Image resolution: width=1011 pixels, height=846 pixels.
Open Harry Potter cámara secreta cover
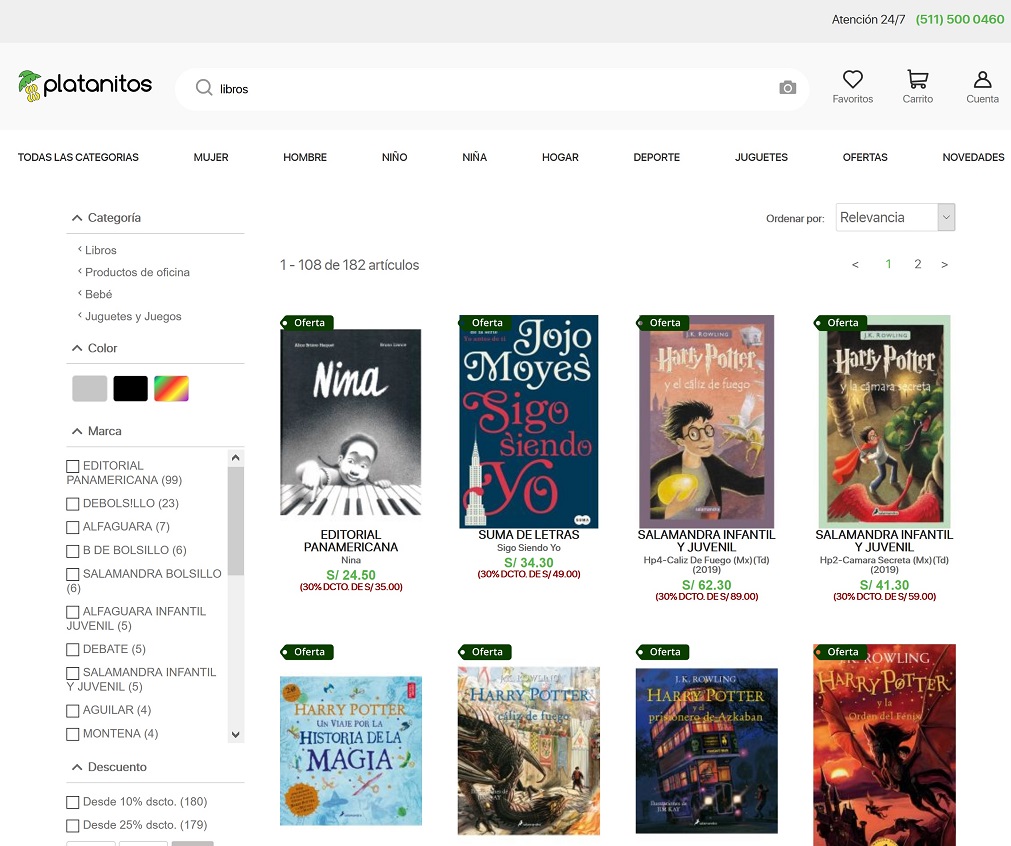884,422
